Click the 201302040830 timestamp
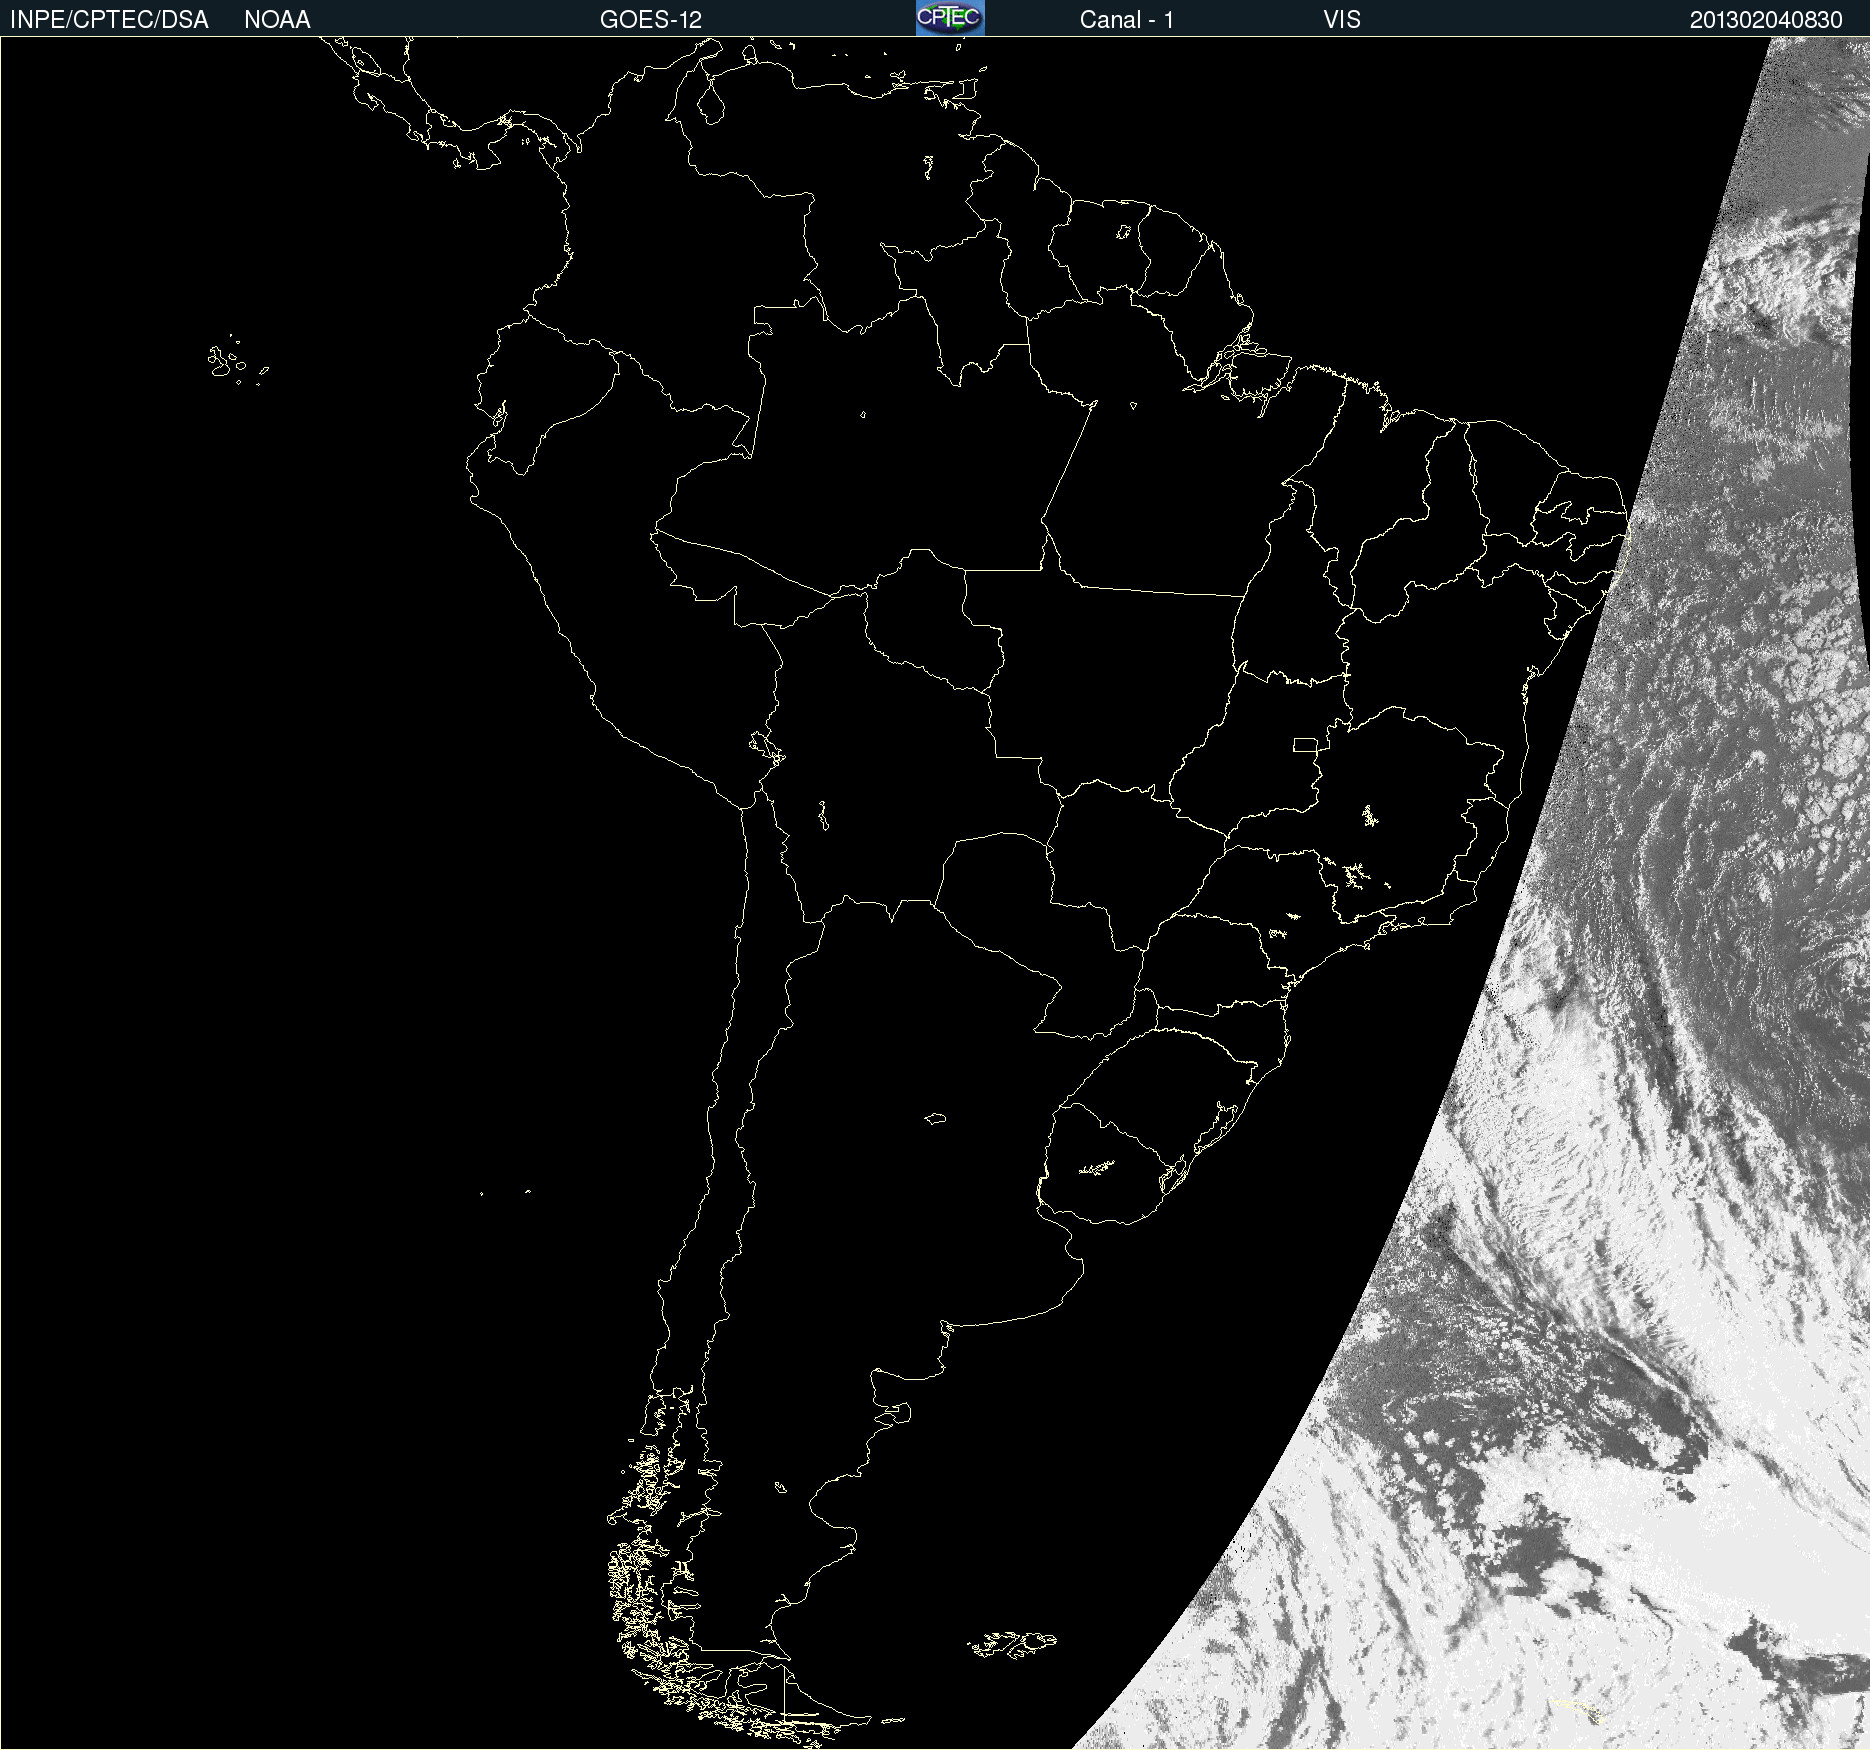Image resolution: width=1870 pixels, height=1750 pixels. tap(1766, 20)
